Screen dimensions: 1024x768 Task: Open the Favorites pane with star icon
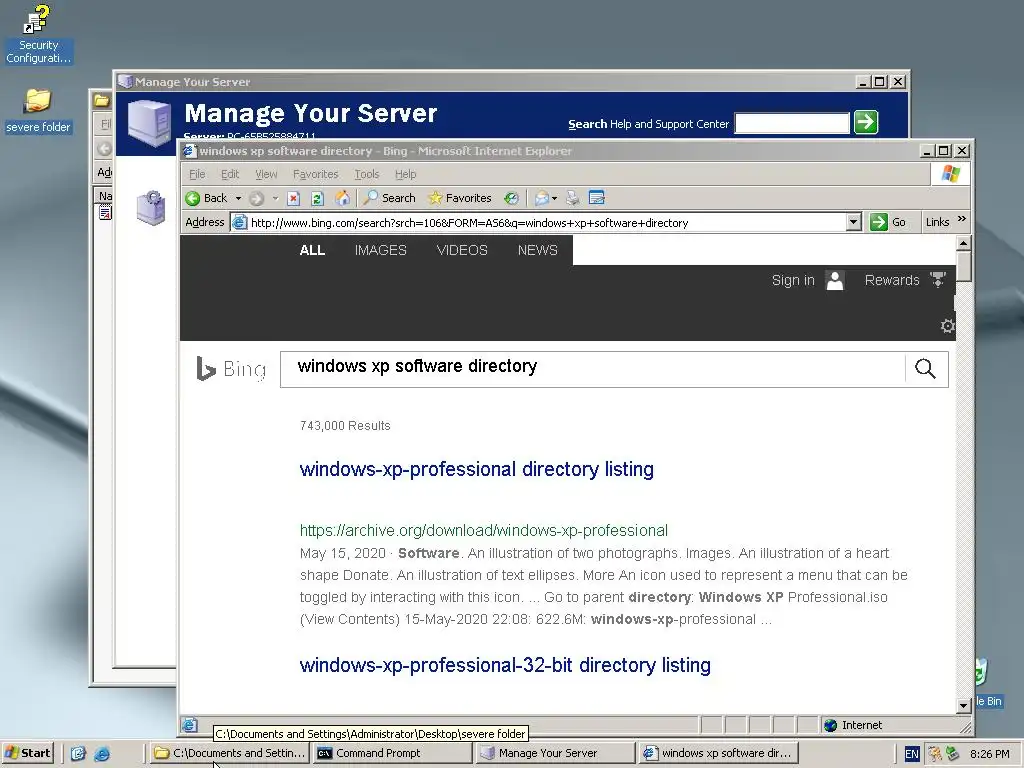pyautogui.click(x=460, y=198)
